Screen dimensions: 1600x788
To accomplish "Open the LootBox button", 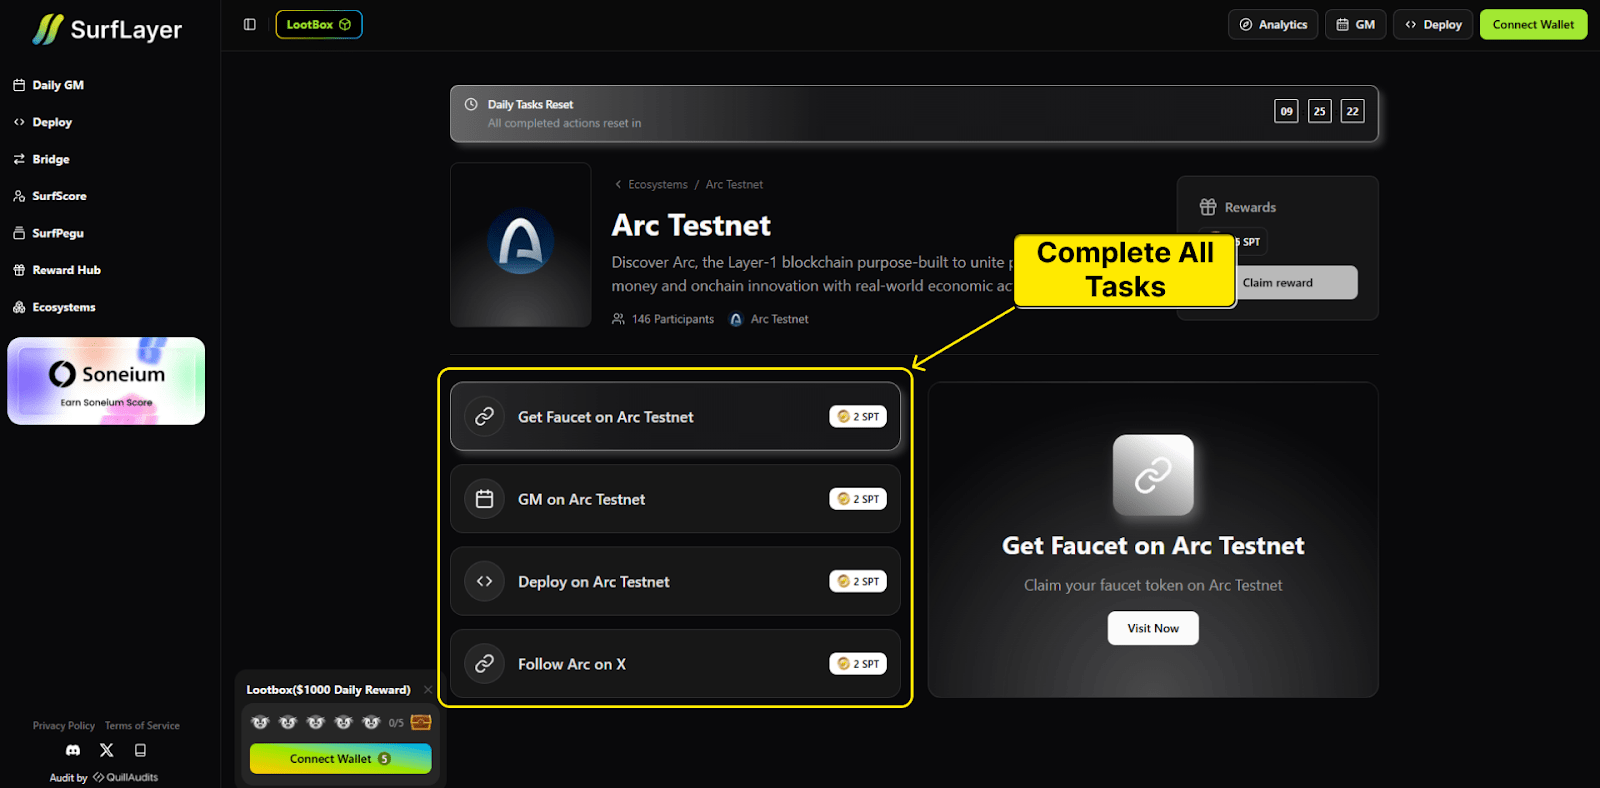I will pos(319,24).
